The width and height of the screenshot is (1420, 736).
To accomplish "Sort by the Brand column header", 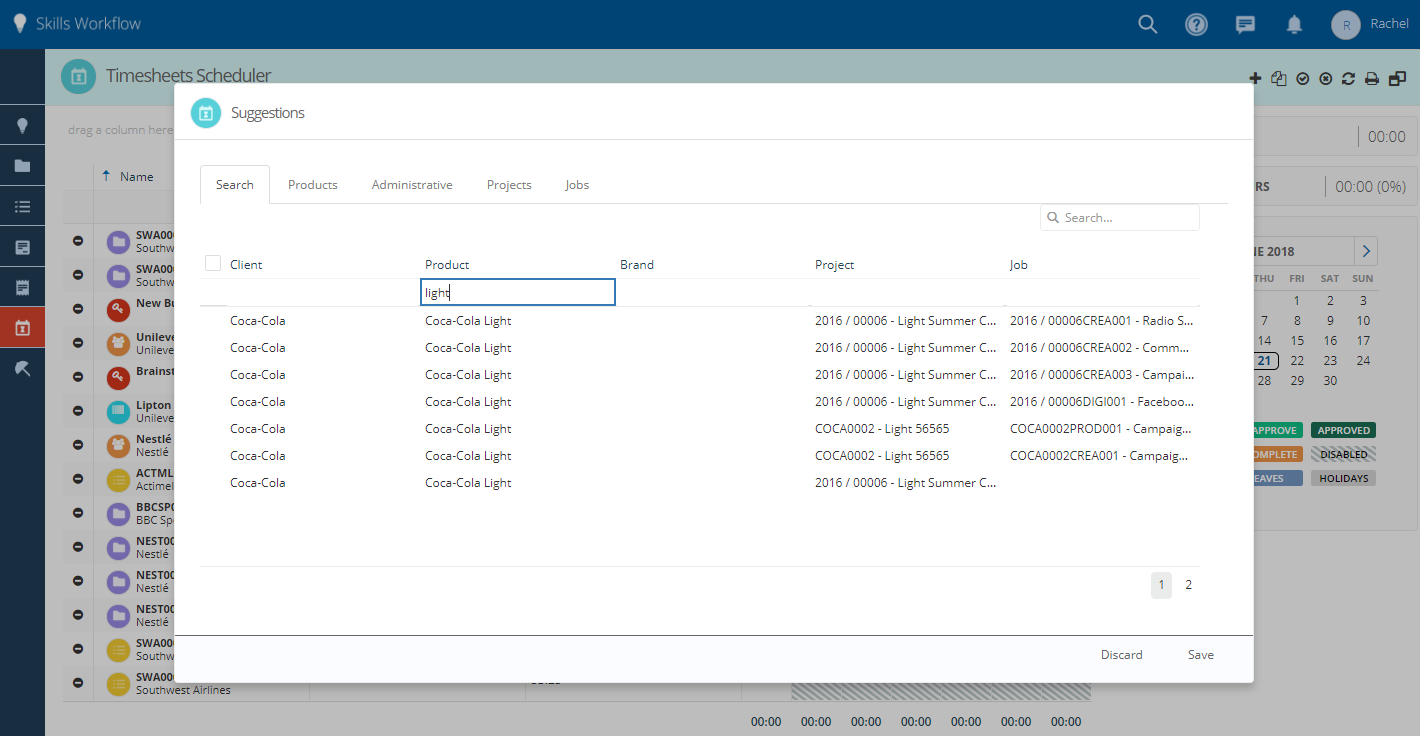I will coord(637,265).
